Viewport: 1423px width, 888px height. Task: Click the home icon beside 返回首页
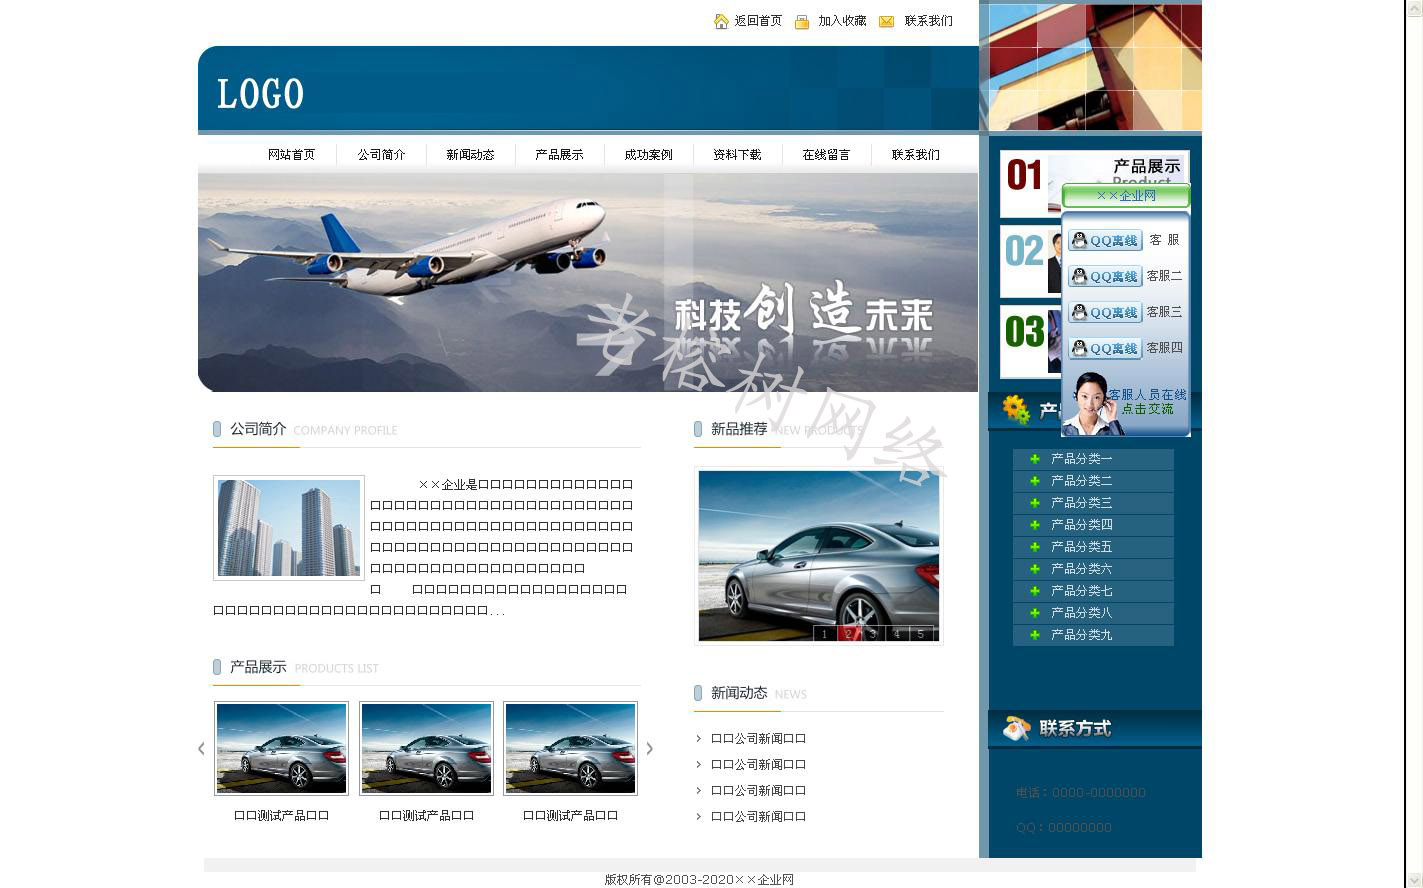(721, 21)
